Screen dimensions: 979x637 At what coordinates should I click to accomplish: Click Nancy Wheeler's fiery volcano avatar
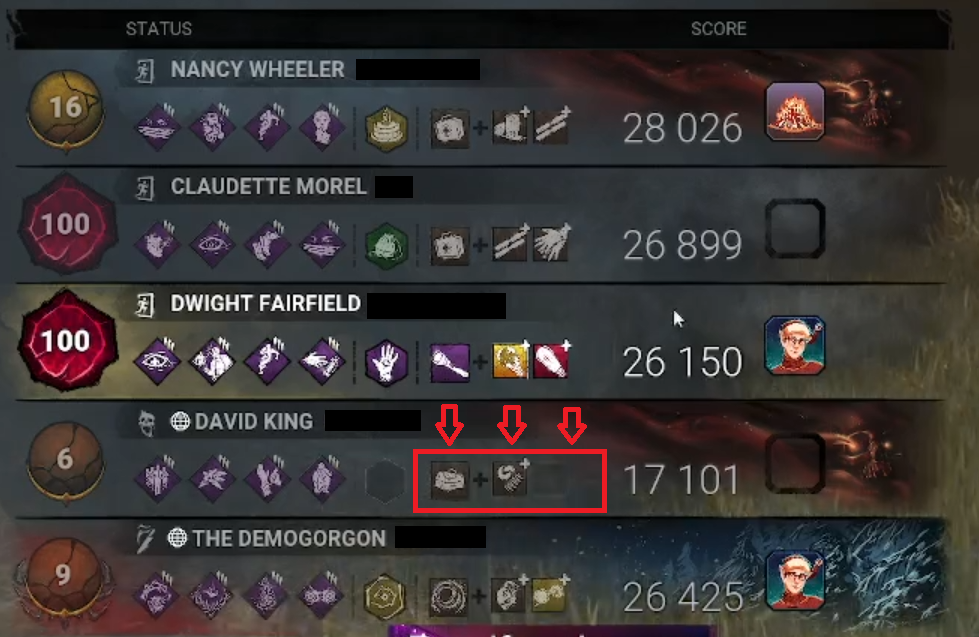[795, 111]
